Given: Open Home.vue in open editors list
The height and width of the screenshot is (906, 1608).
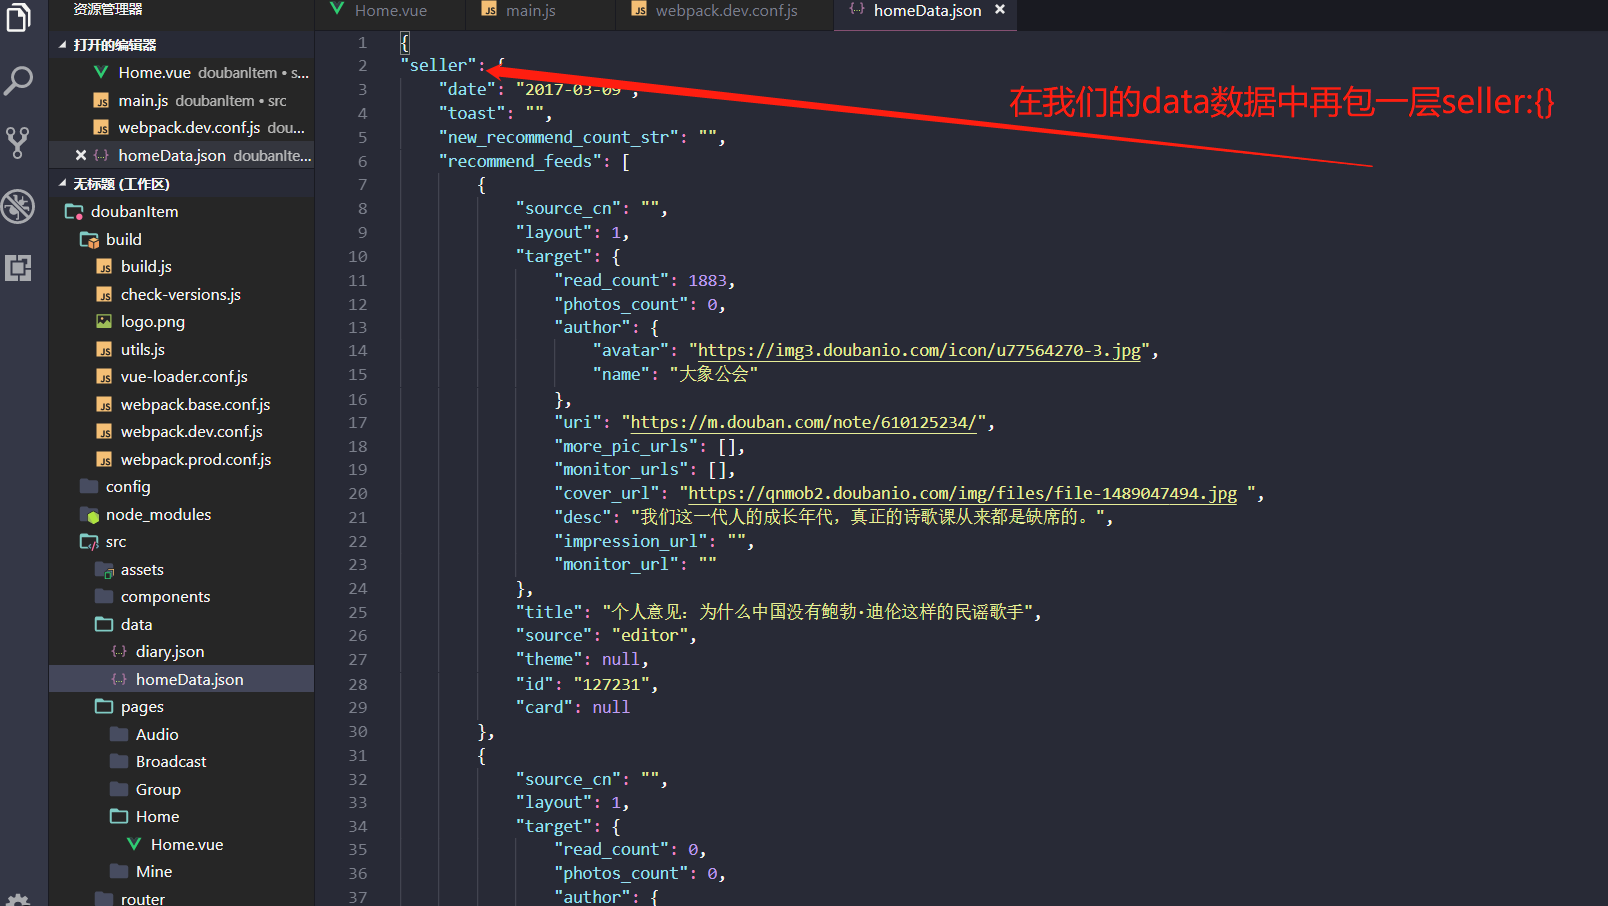Looking at the screenshot, I should tap(182, 73).
